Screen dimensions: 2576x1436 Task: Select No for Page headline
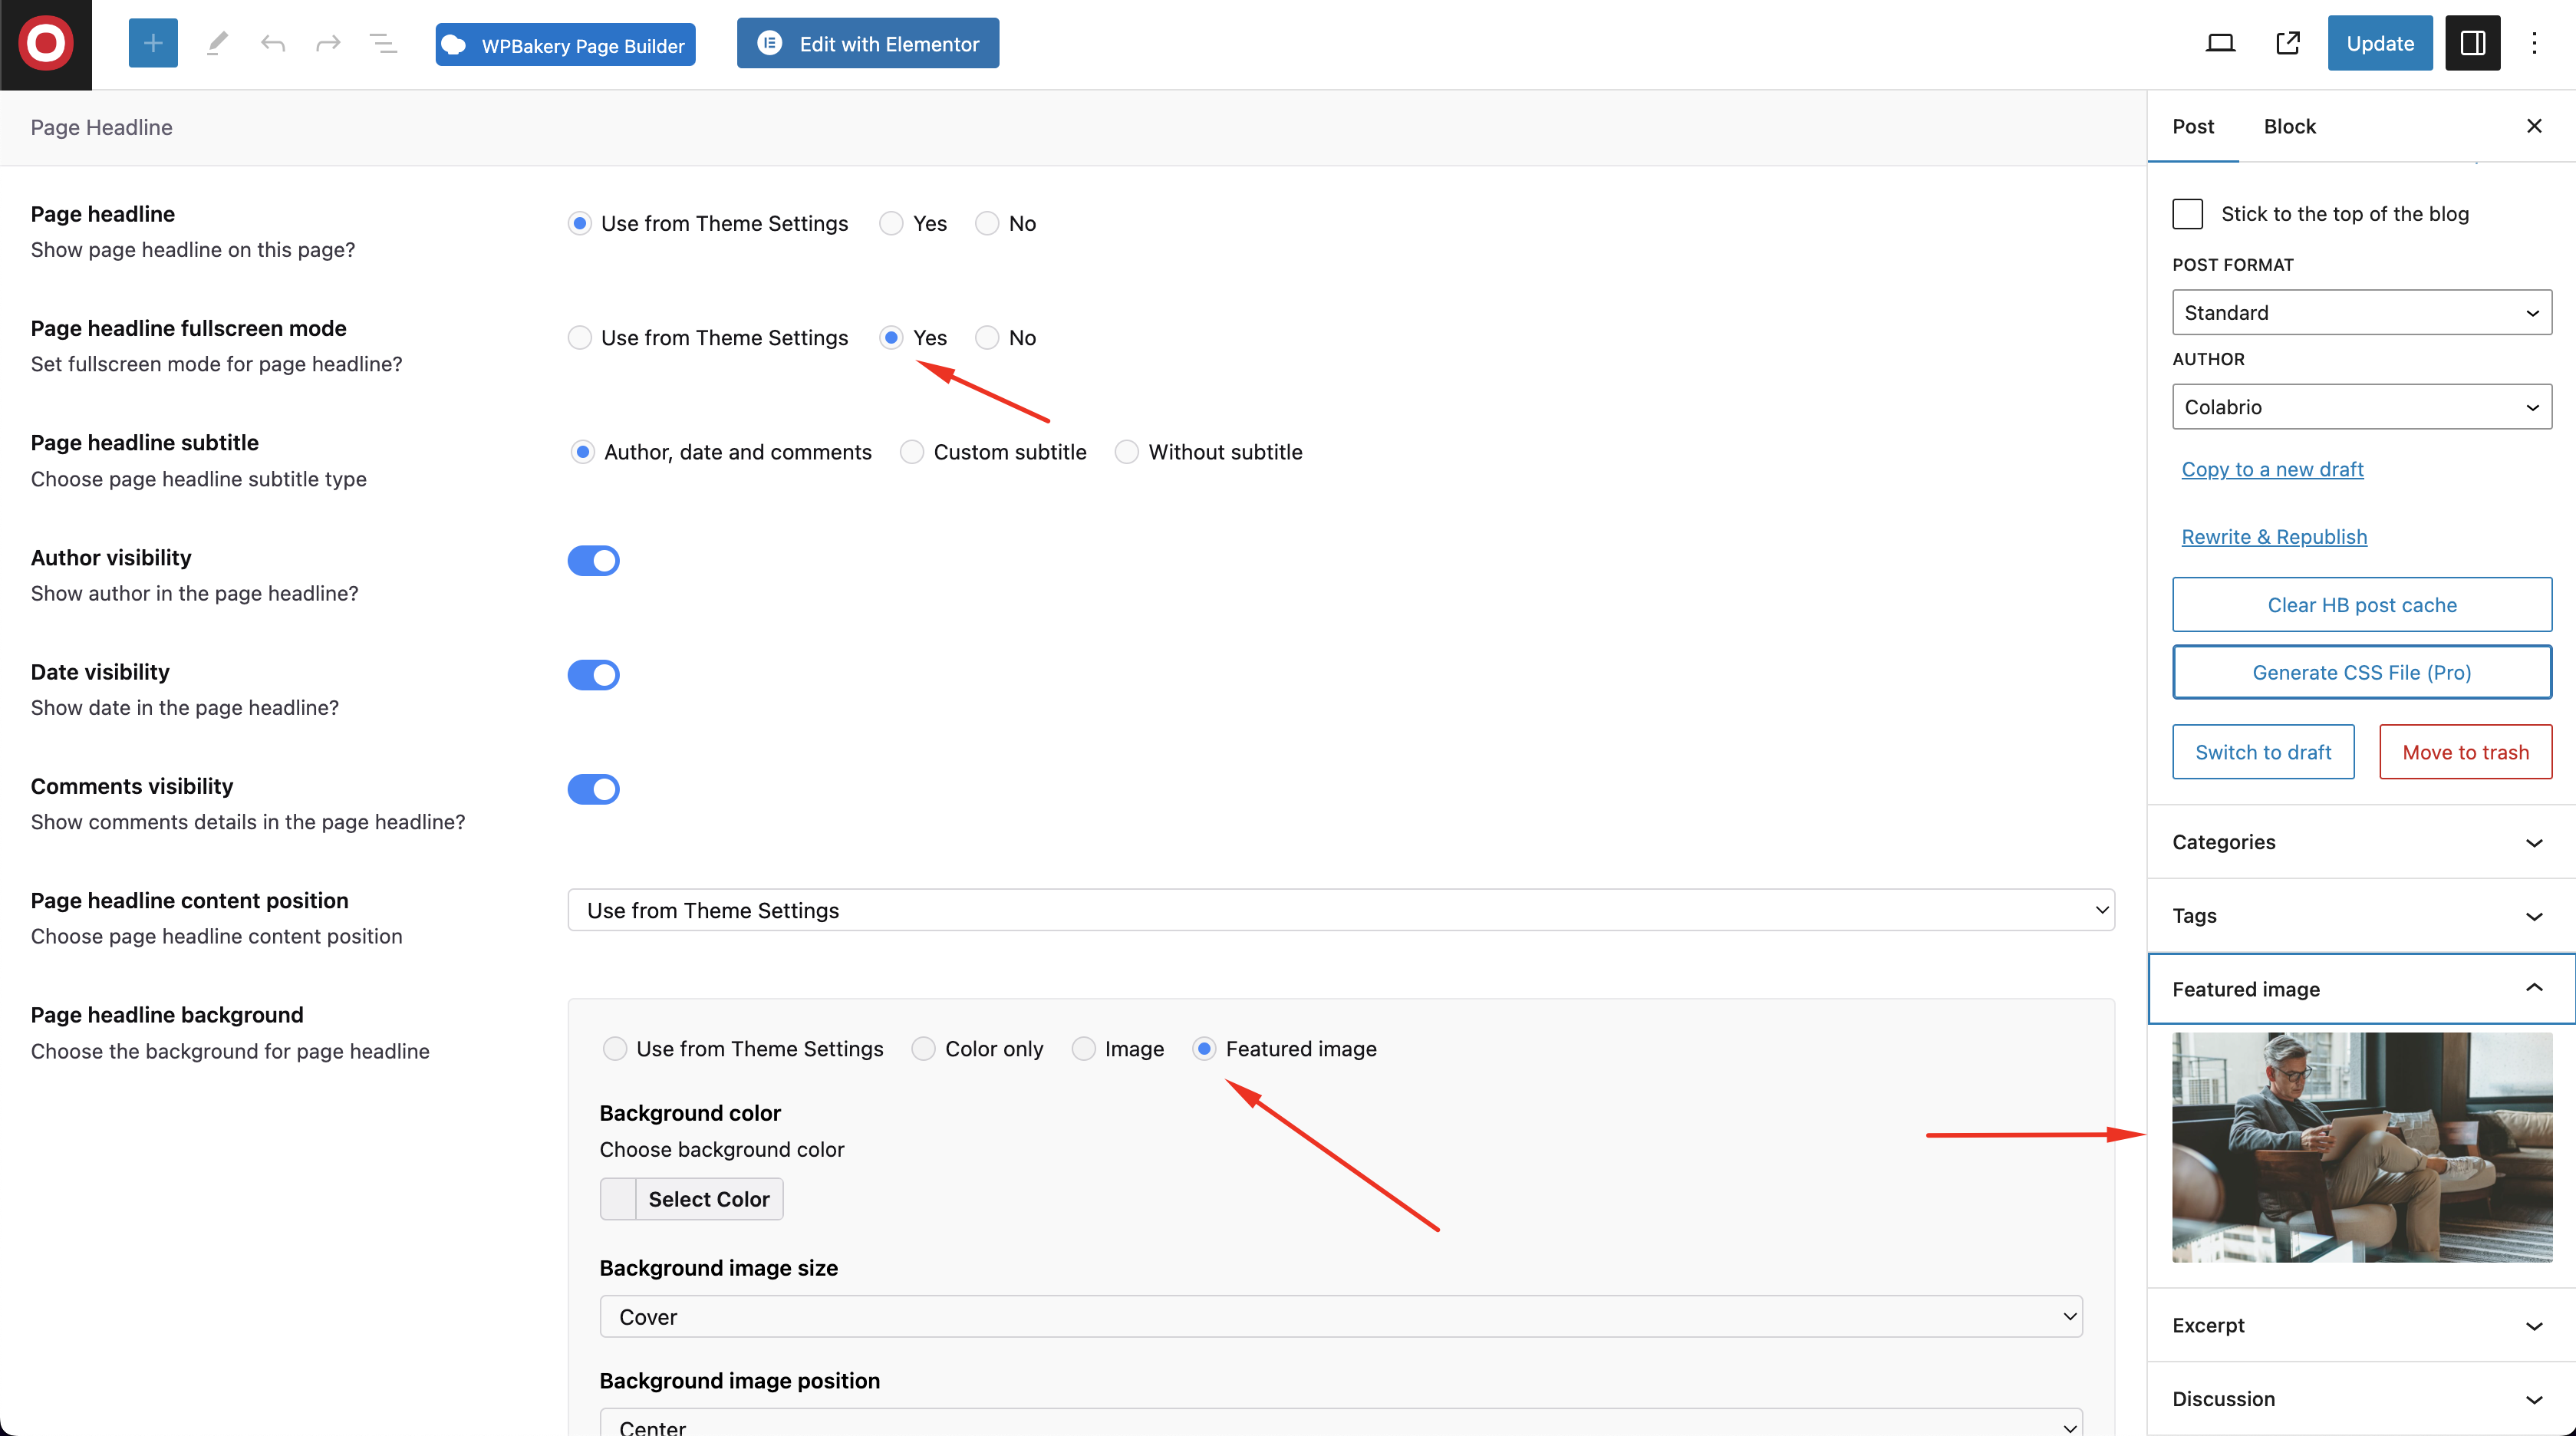(987, 224)
